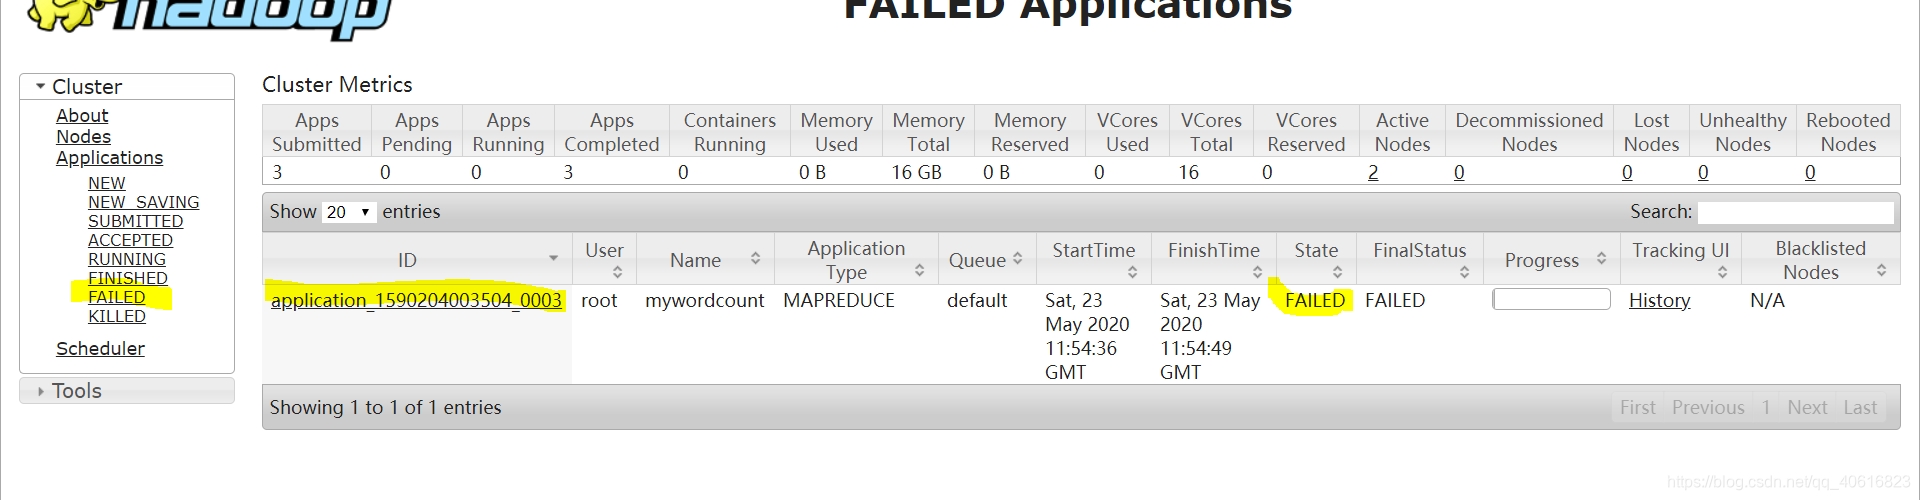Open the Show entries count dropdown
Viewport: 1920px width, 500px height.
tap(349, 212)
